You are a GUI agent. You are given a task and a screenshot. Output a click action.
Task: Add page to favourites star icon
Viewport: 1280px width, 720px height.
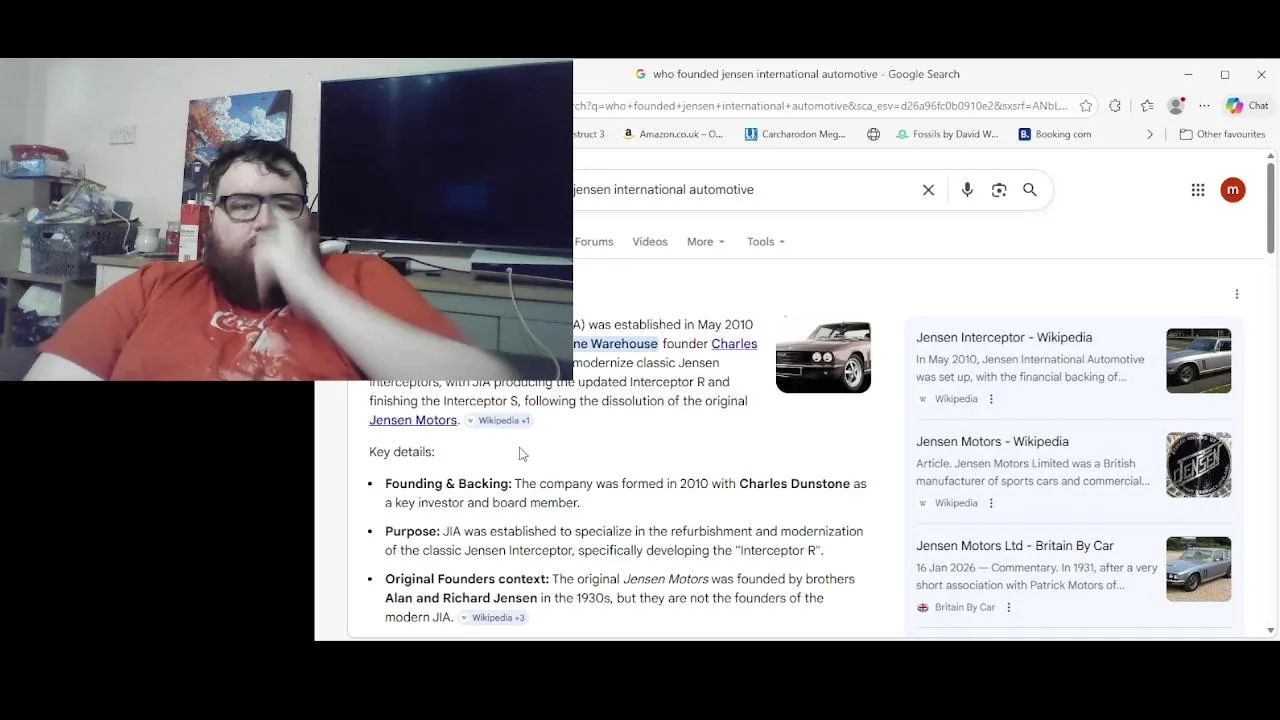click(x=1086, y=105)
